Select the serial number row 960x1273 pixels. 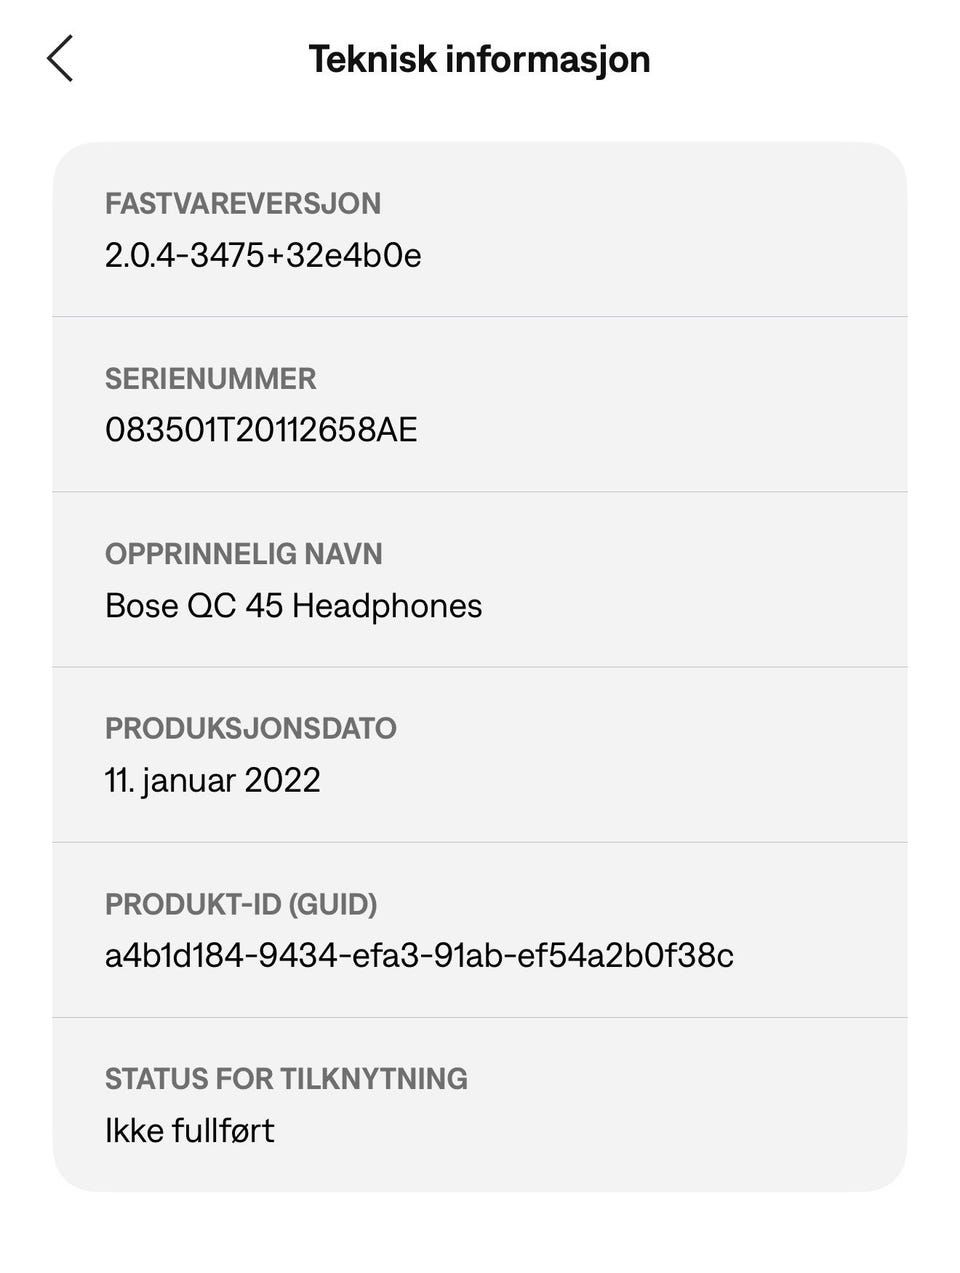(660, 404)
